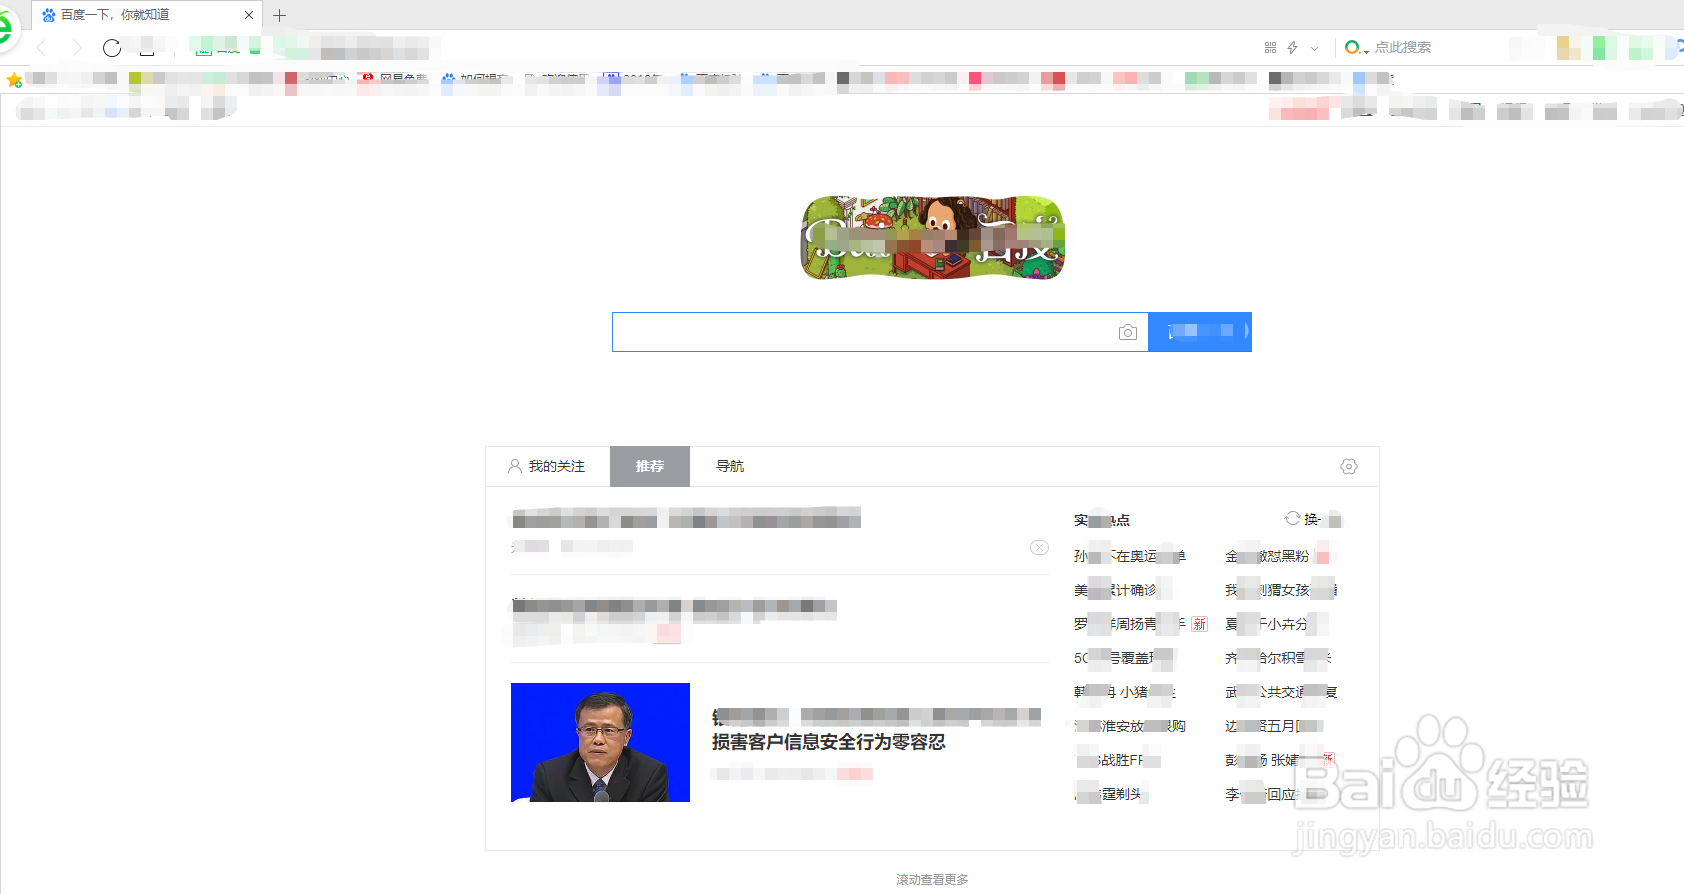1684x894 pixels.
Task: Dismiss the first news item with the X icon
Action: click(1039, 547)
